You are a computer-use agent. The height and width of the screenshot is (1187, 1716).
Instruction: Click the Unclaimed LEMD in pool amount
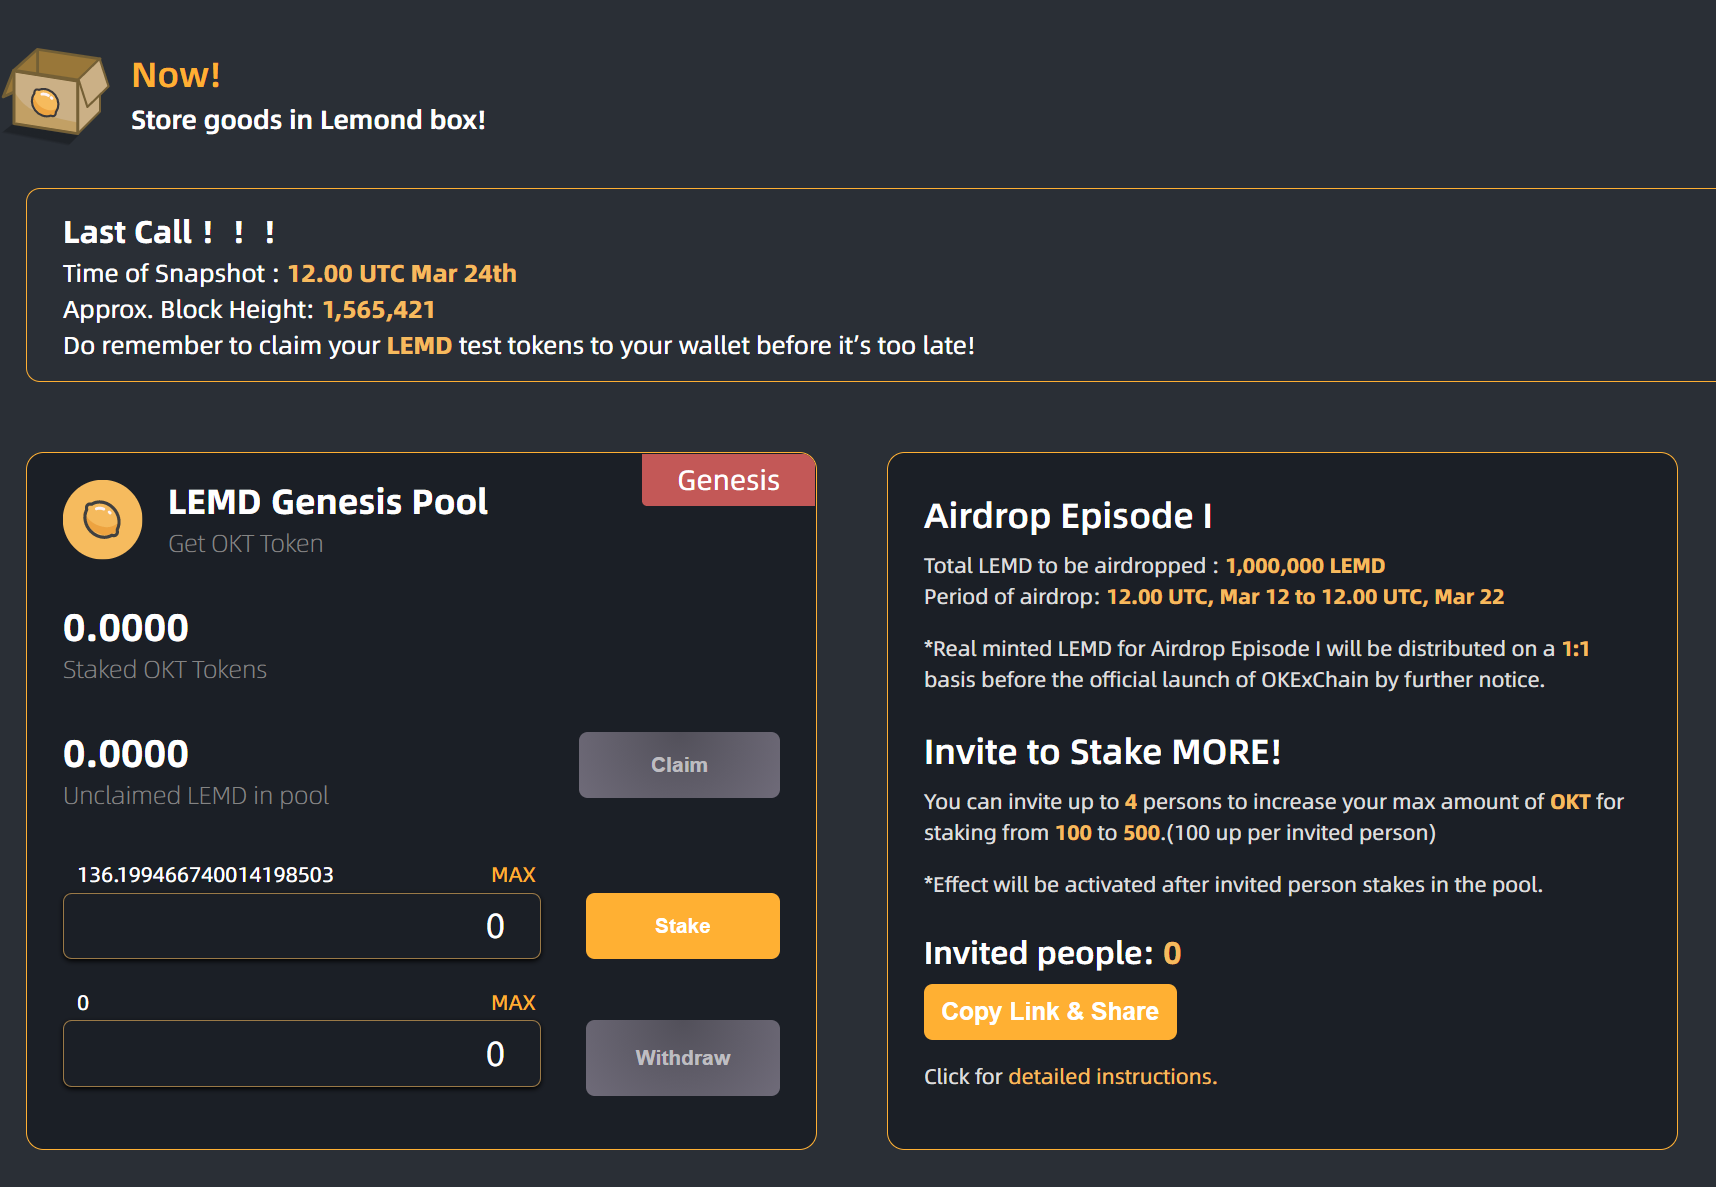[126, 754]
